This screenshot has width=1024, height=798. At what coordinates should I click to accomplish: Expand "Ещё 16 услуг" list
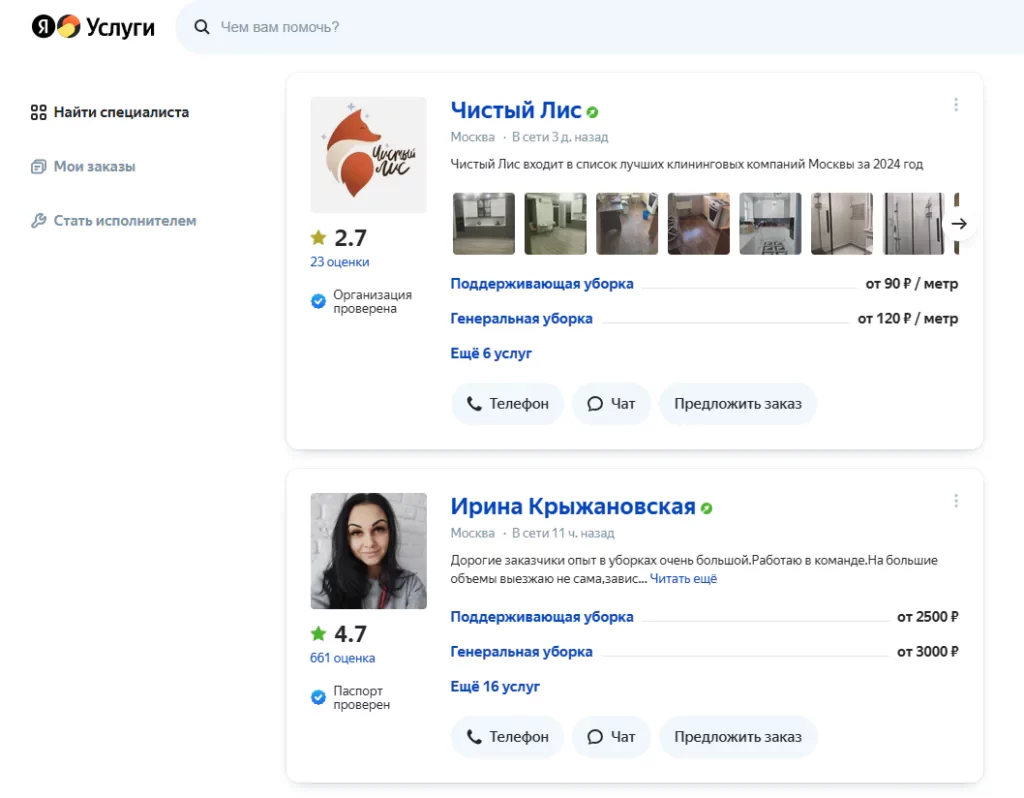pyautogui.click(x=495, y=686)
